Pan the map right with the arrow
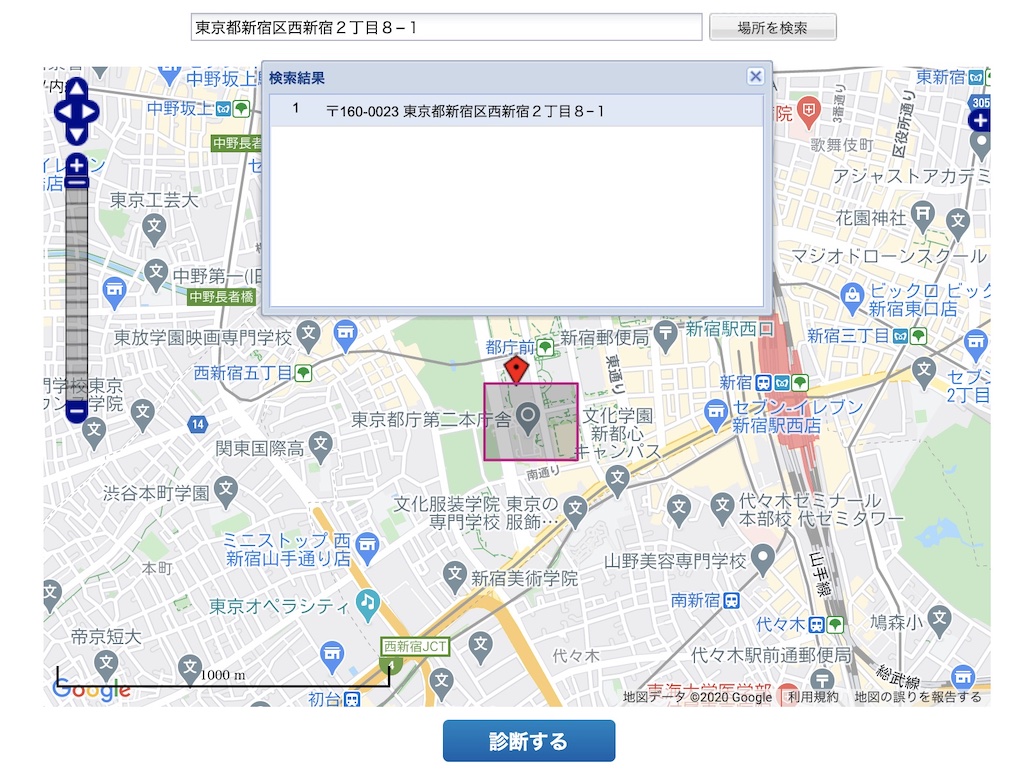This screenshot has width=1024, height=776. point(90,112)
